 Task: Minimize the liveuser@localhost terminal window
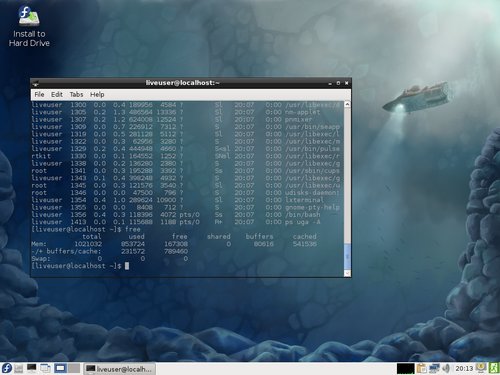(330, 83)
